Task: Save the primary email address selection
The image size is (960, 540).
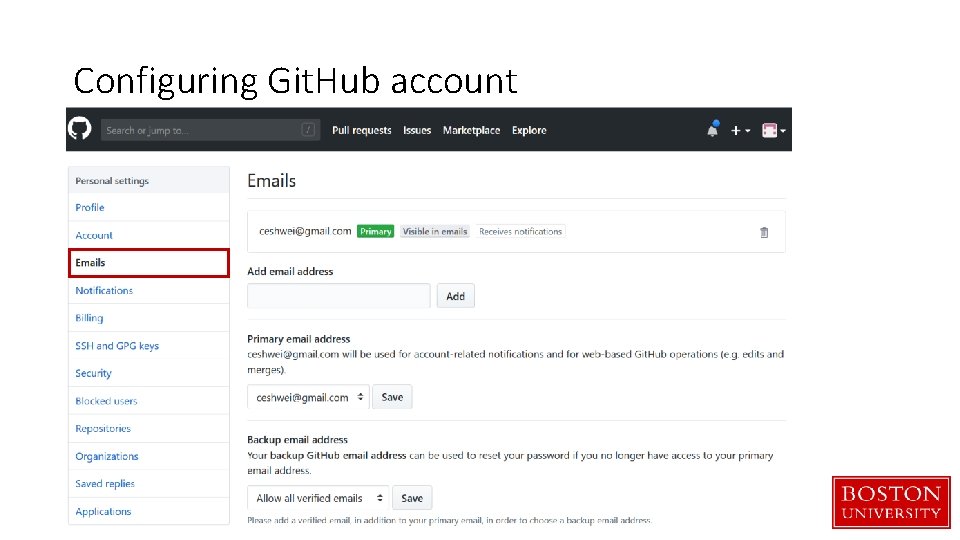Action: [392, 397]
